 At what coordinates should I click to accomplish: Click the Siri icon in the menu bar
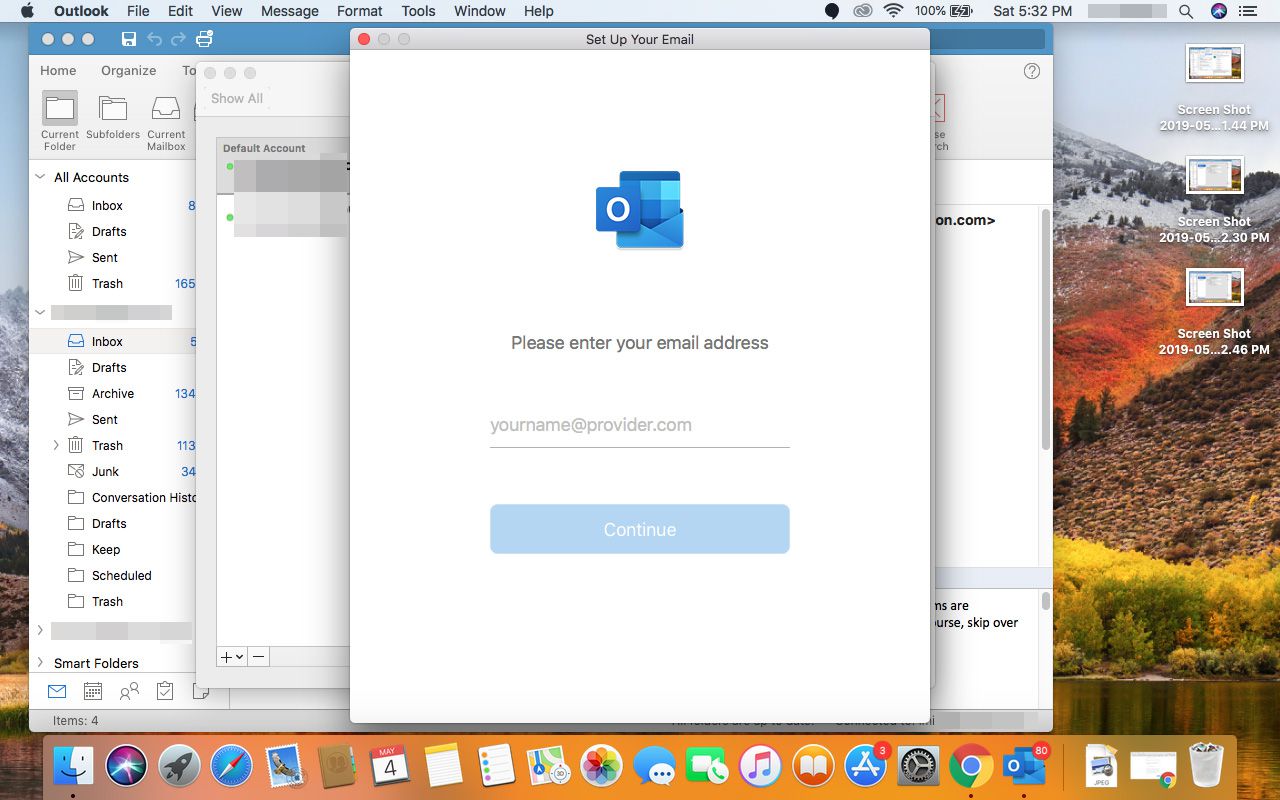(1218, 11)
